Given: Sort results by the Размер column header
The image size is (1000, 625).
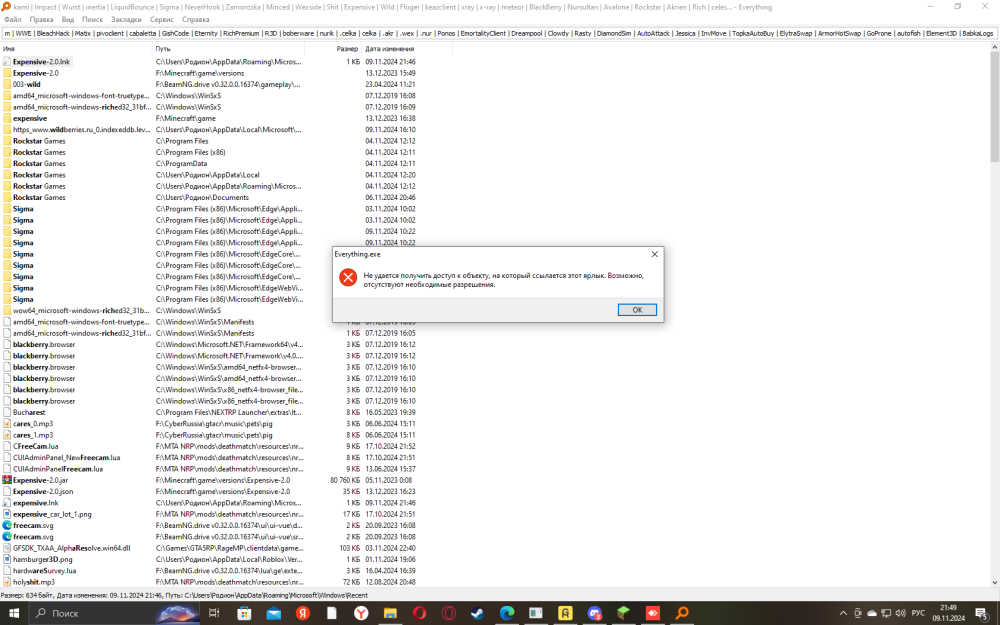Looking at the screenshot, I should (334, 48).
